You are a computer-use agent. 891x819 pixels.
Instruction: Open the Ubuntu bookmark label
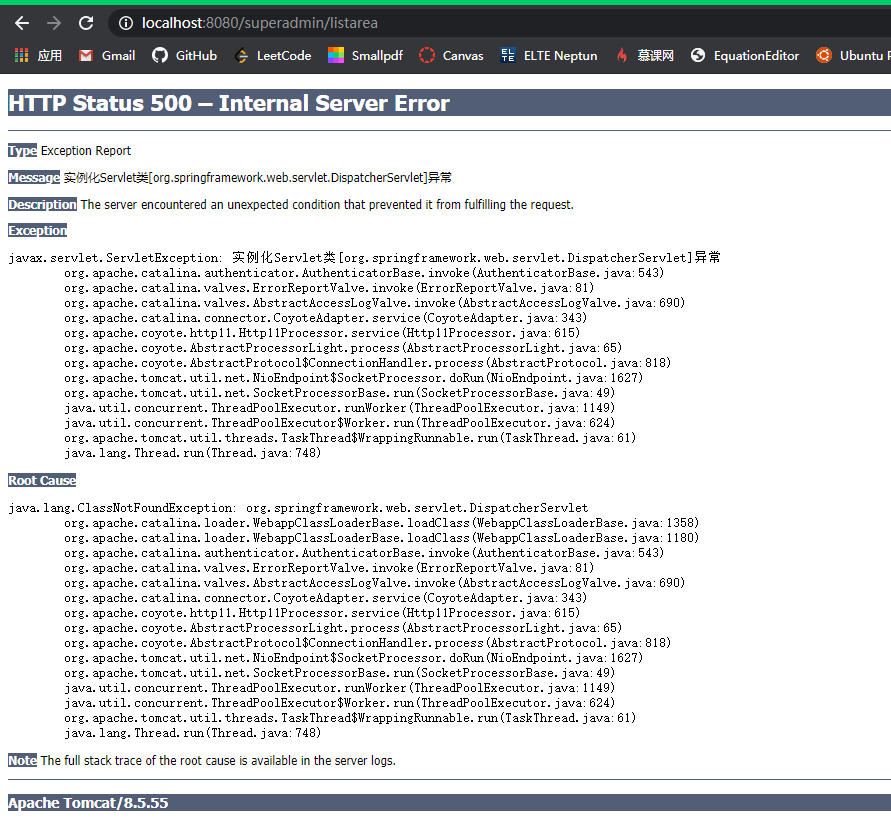pos(865,56)
